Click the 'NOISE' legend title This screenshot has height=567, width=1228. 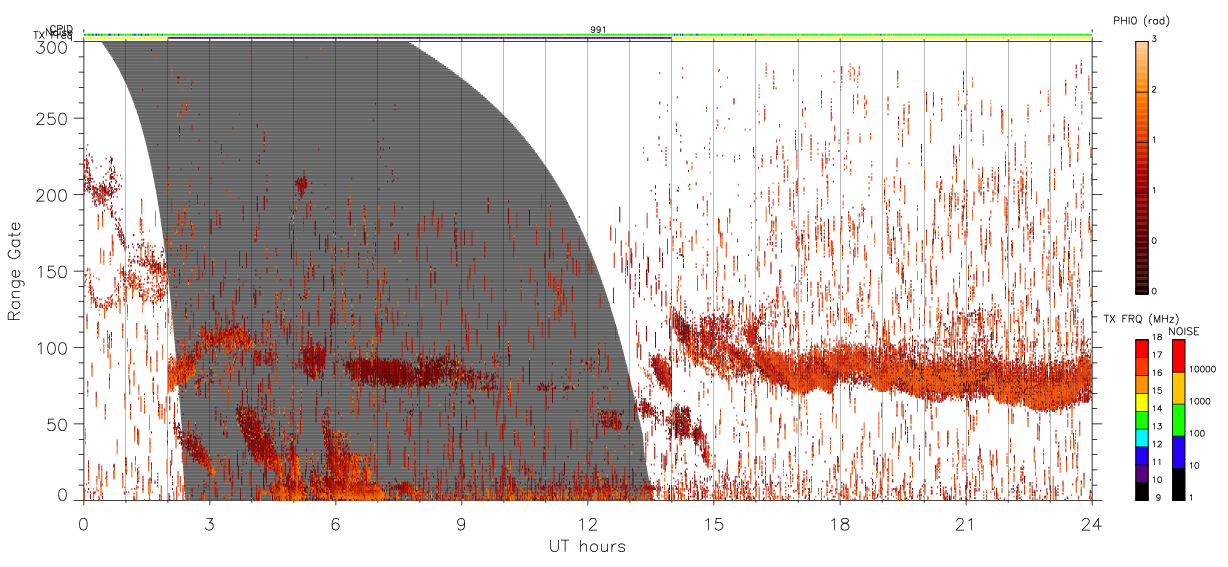[x=1186, y=331]
